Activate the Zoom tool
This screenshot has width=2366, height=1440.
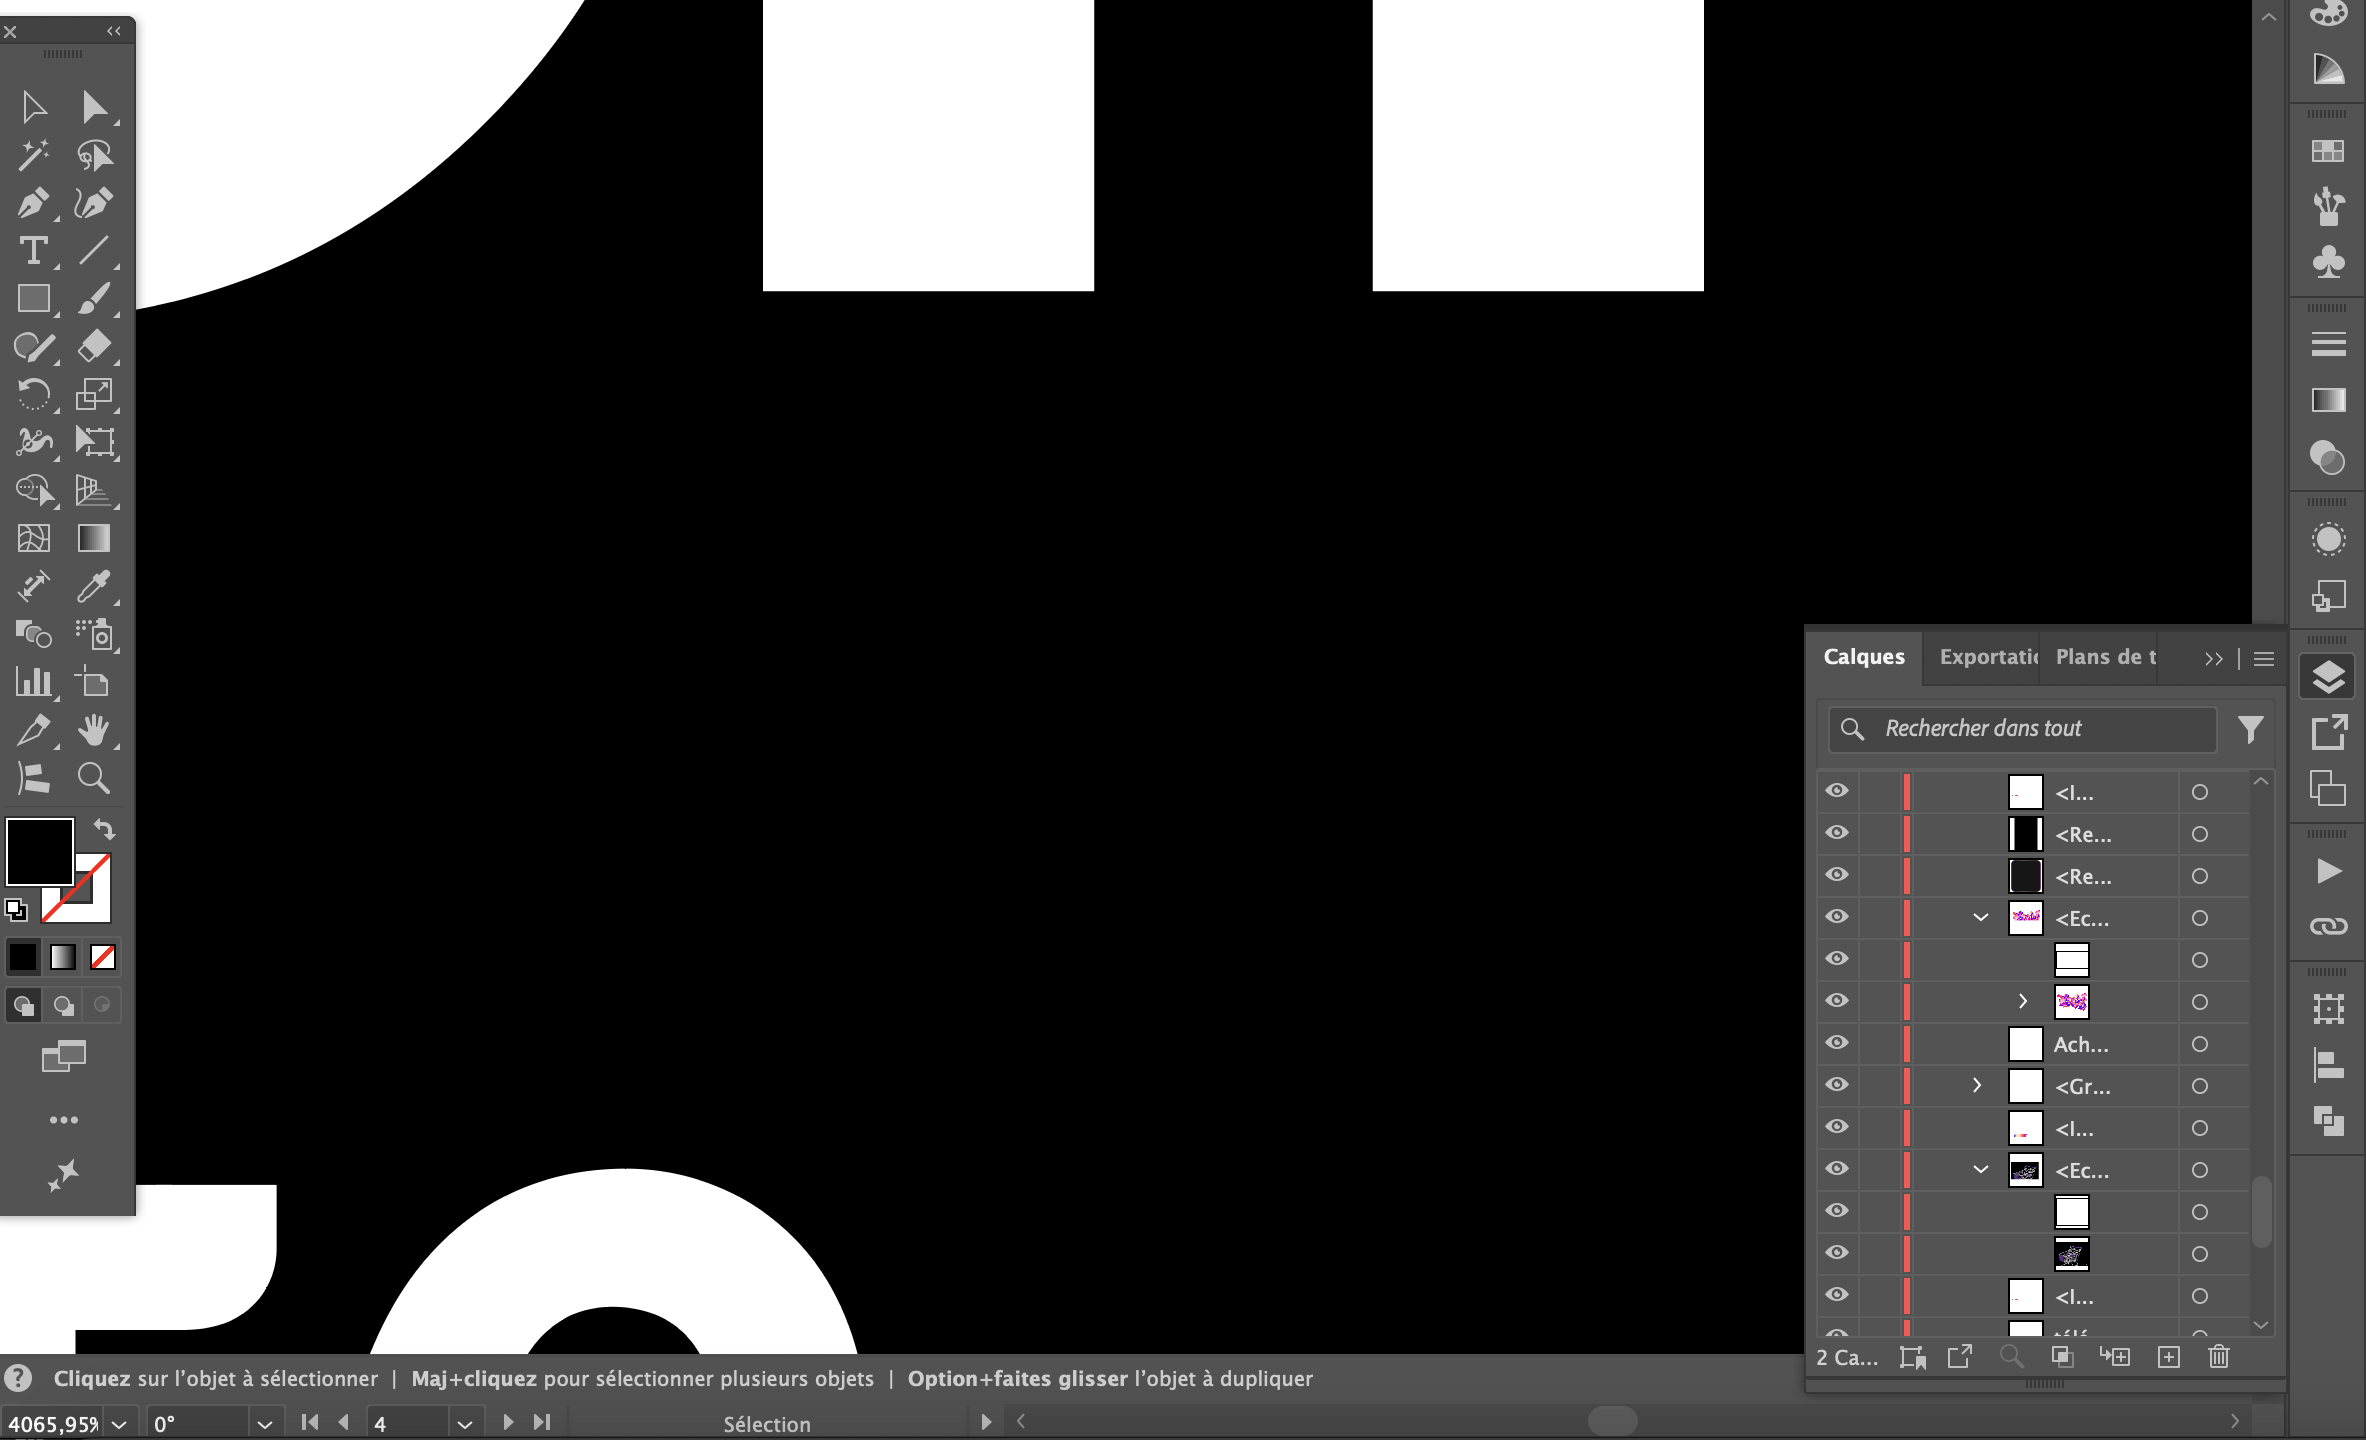(93, 778)
